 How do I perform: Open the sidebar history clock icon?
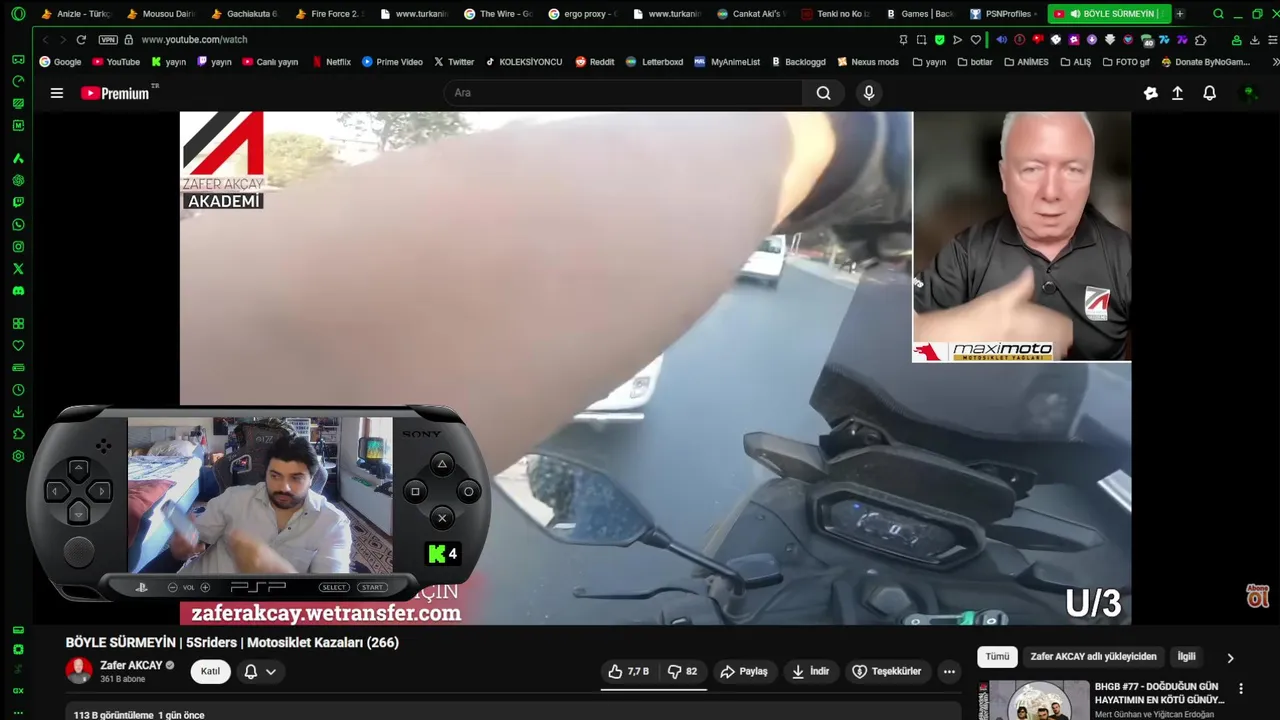coord(18,390)
